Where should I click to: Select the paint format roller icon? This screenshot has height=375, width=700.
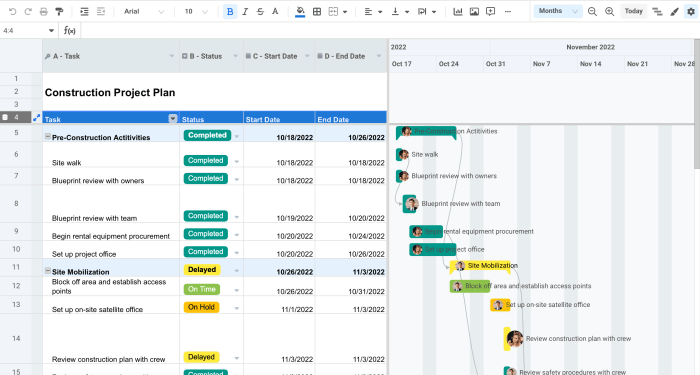[x=59, y=12]
